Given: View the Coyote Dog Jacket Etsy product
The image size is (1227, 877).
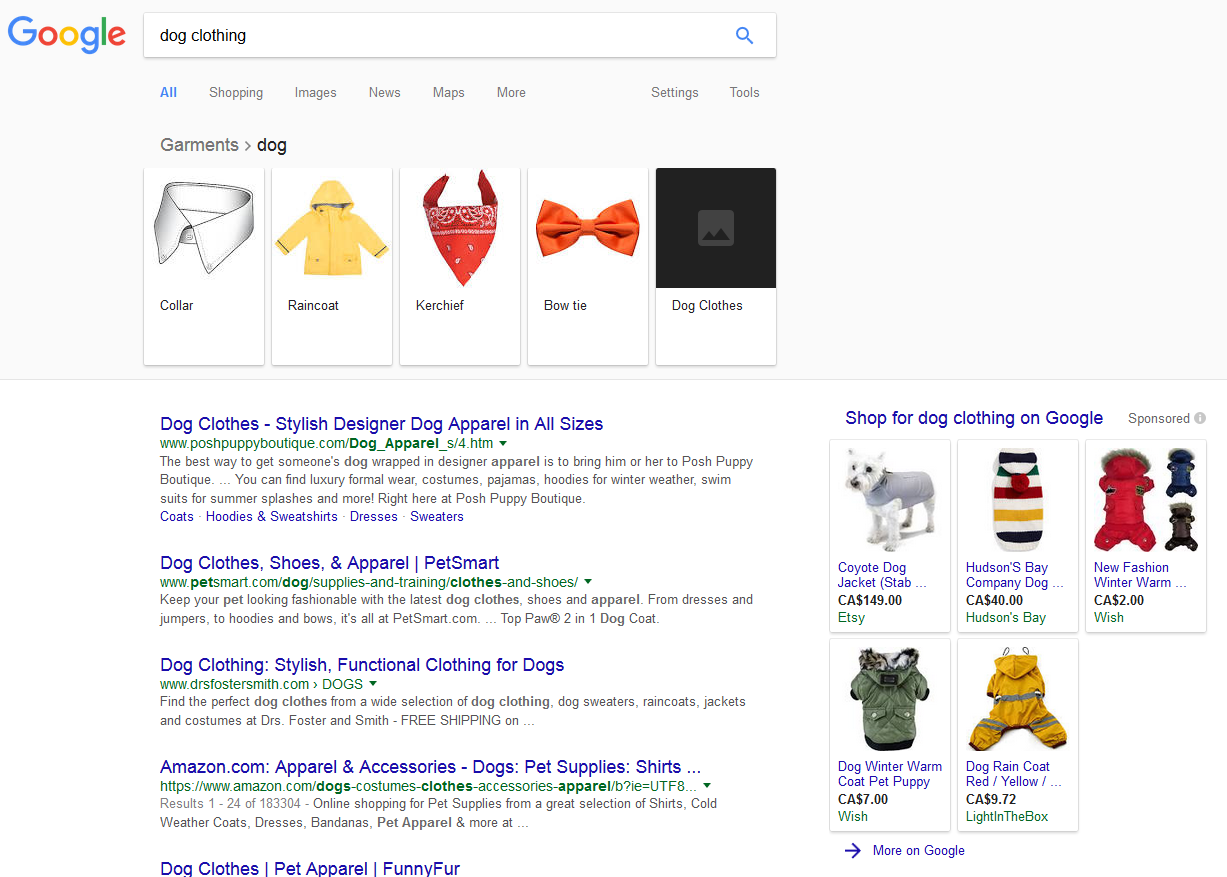Looking at the screenshot, I should pos(889,535).
